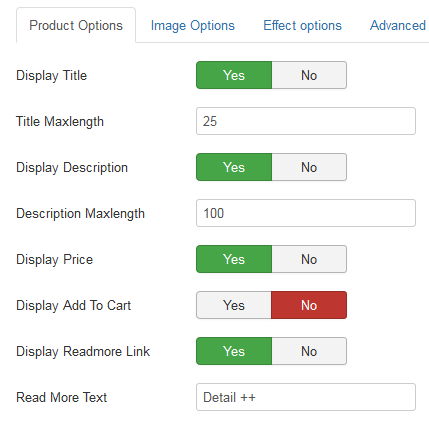Click the Description Maxlength input field
Image resolution: width=429 pixels, height=430 pixels.
(306, 213)
